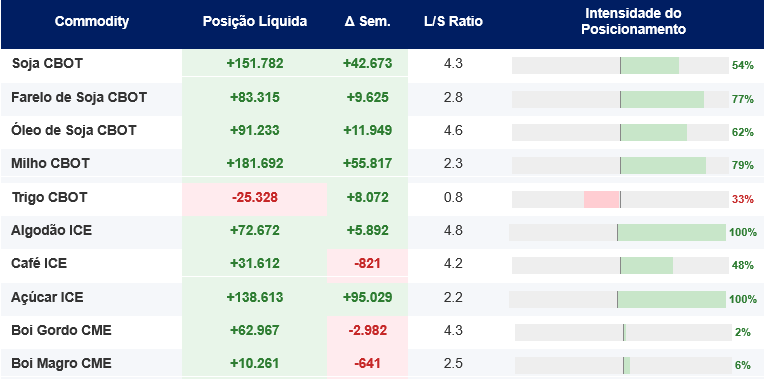Image resolution: width=764 pixels, height=379 pixels.
Task: Select the Café ICE weekly change -821
Action: (x=367, y=264)
